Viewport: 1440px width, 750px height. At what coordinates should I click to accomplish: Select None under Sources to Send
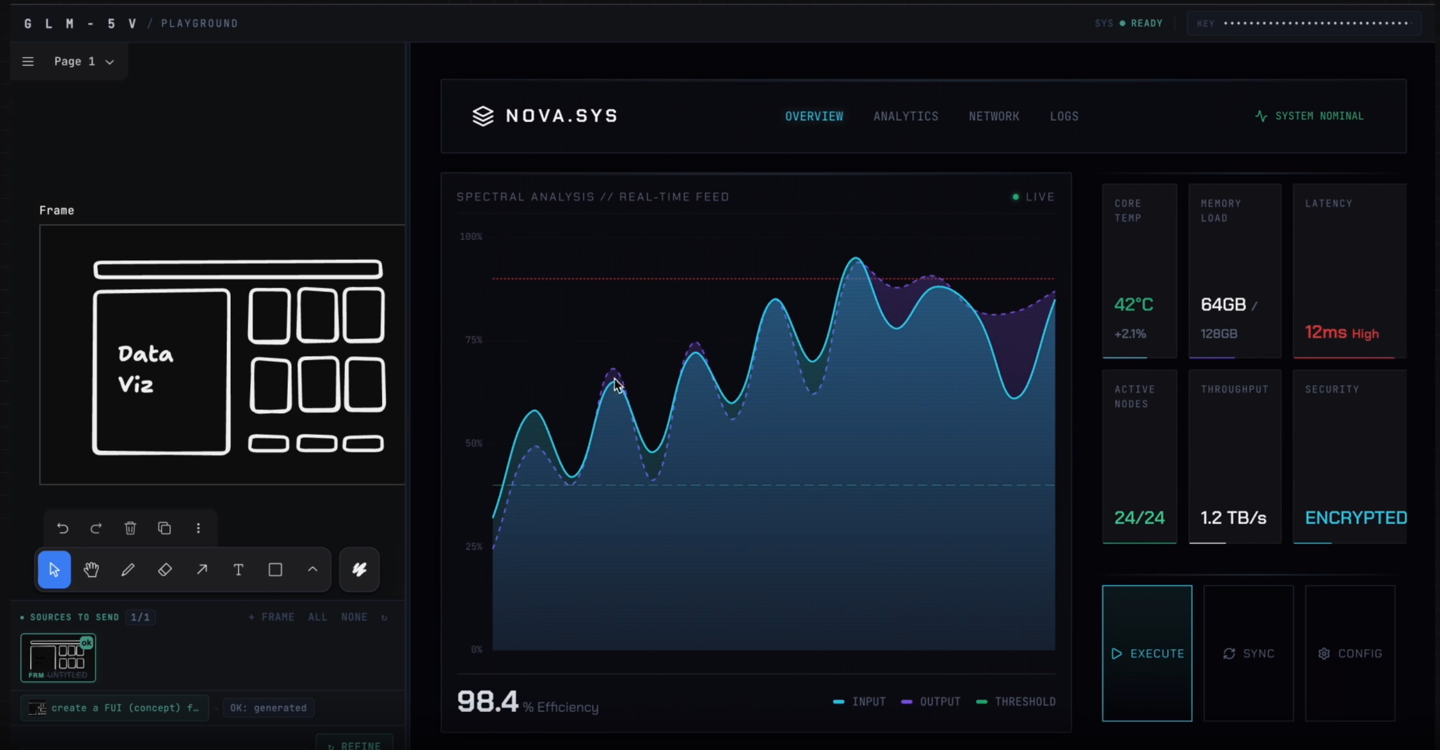click(x=354, y=618)
